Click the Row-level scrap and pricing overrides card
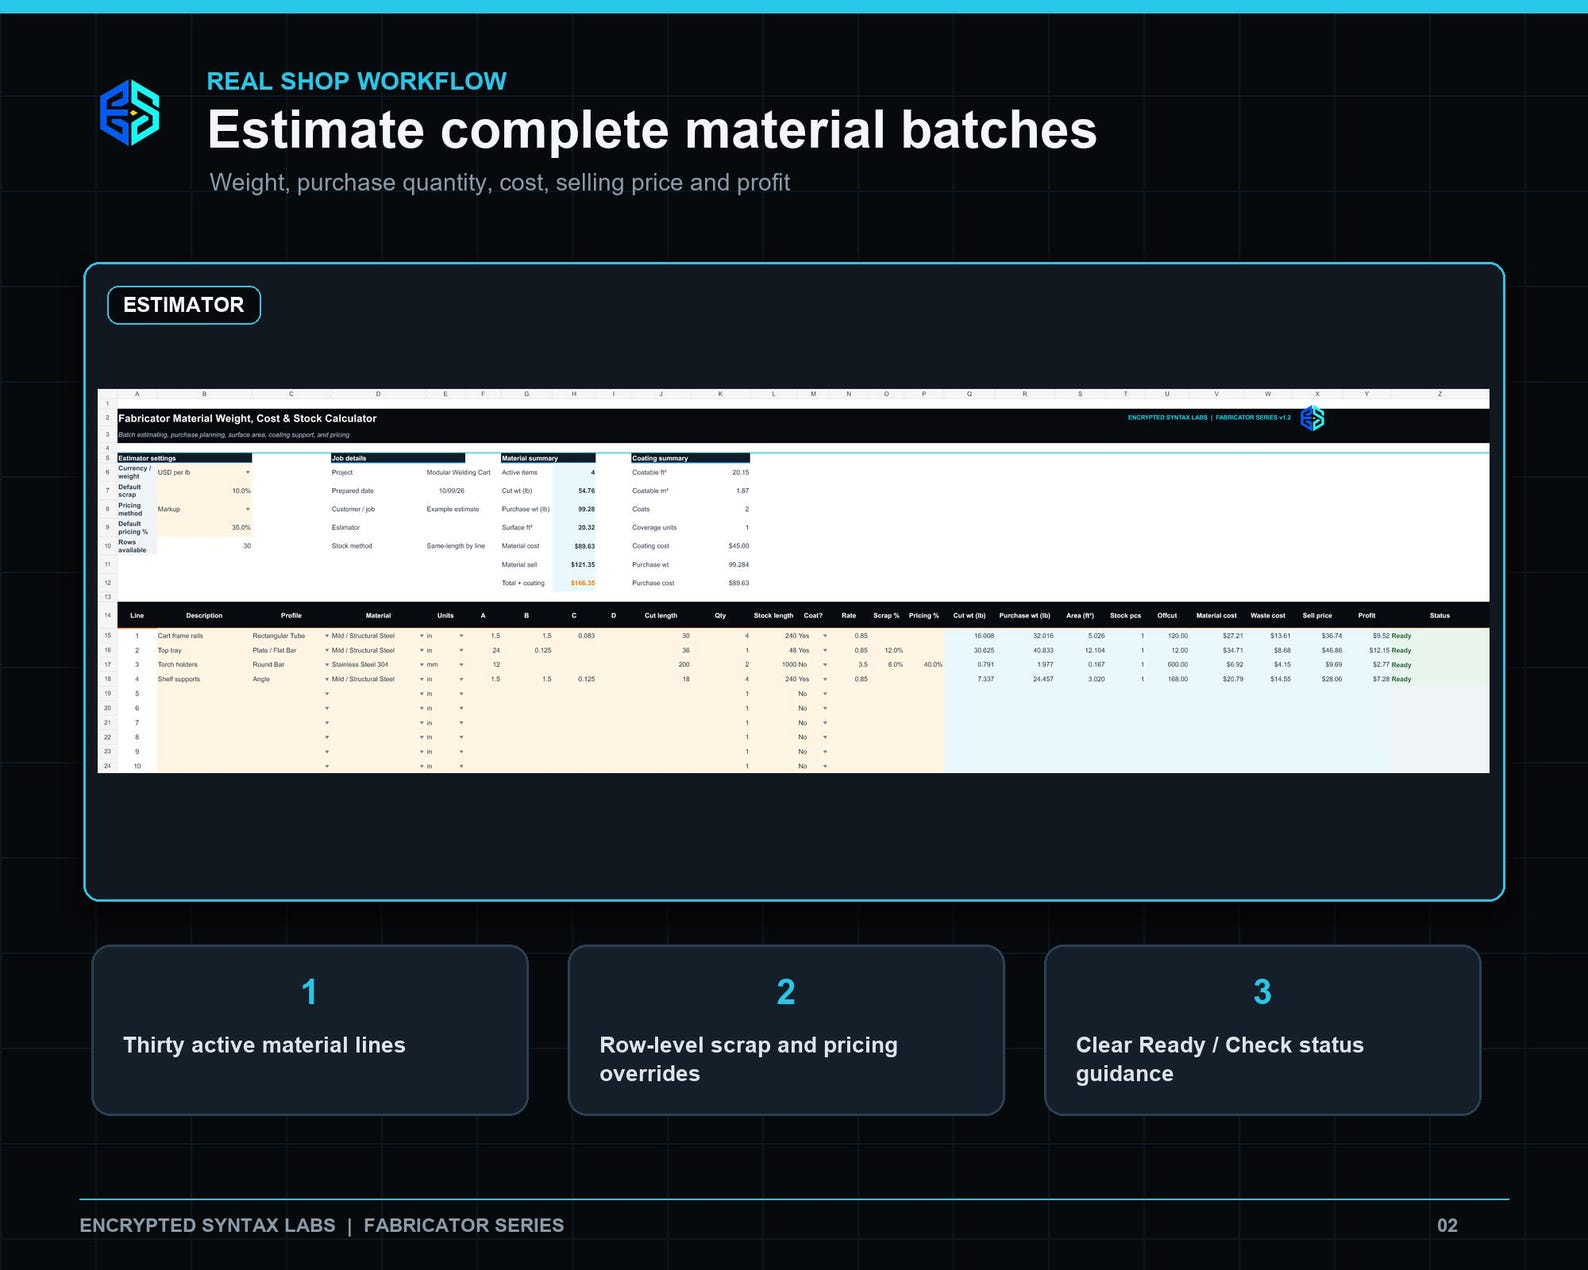Viewport: 1588px width, 1270px height. click(x=786, y=1030)
